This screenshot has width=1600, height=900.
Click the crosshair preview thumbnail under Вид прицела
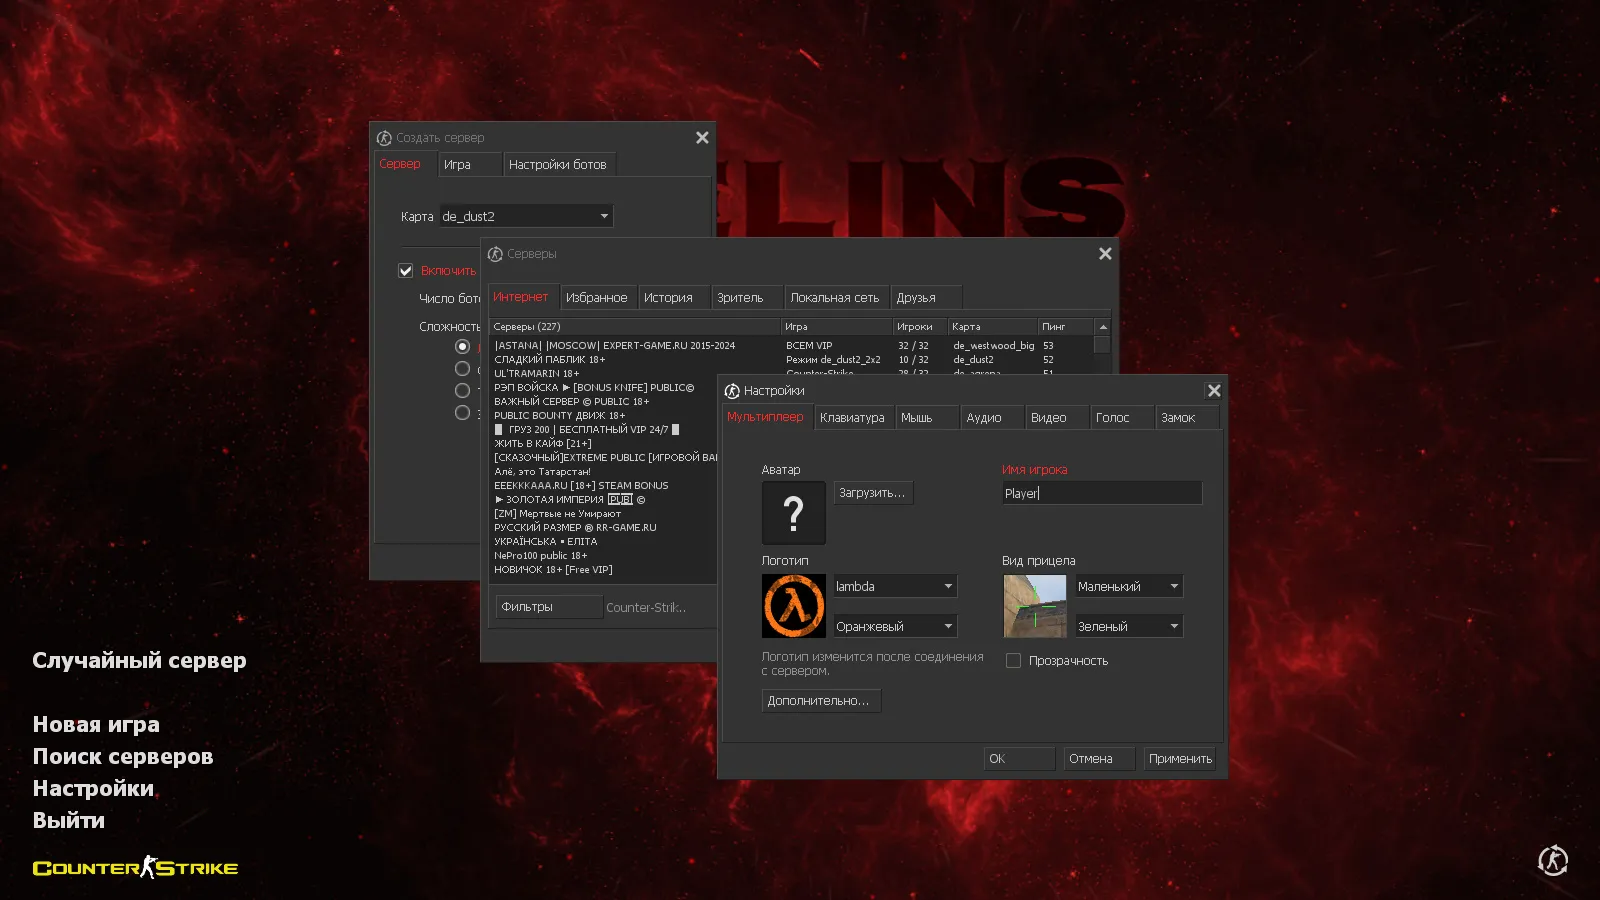tap(1034, 606)
